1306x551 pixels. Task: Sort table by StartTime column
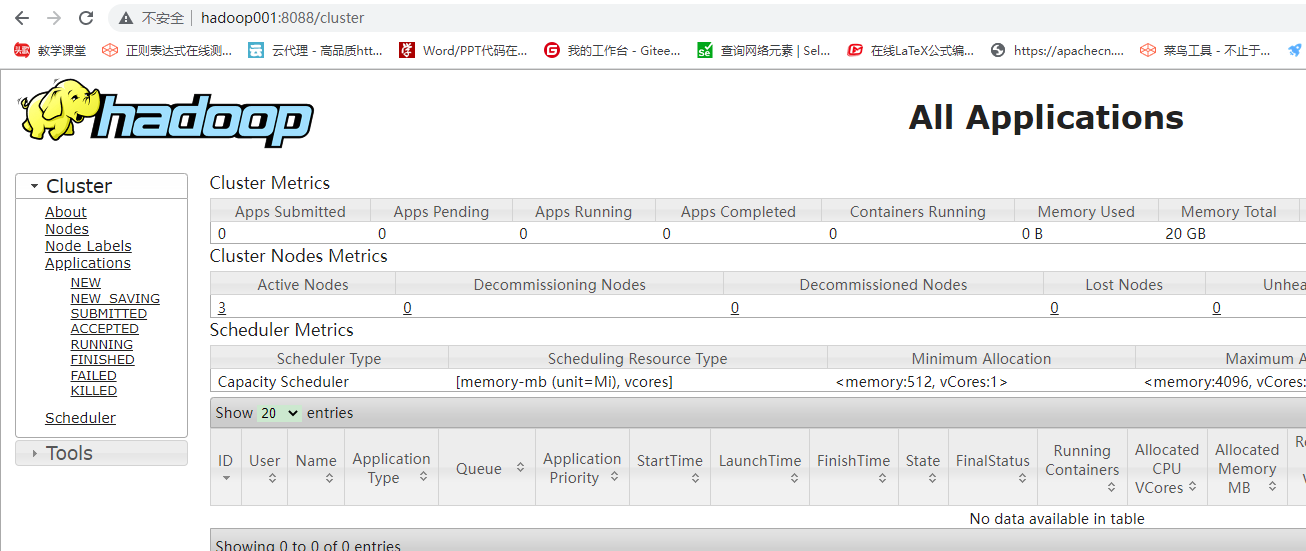click(x=670, y=467)
